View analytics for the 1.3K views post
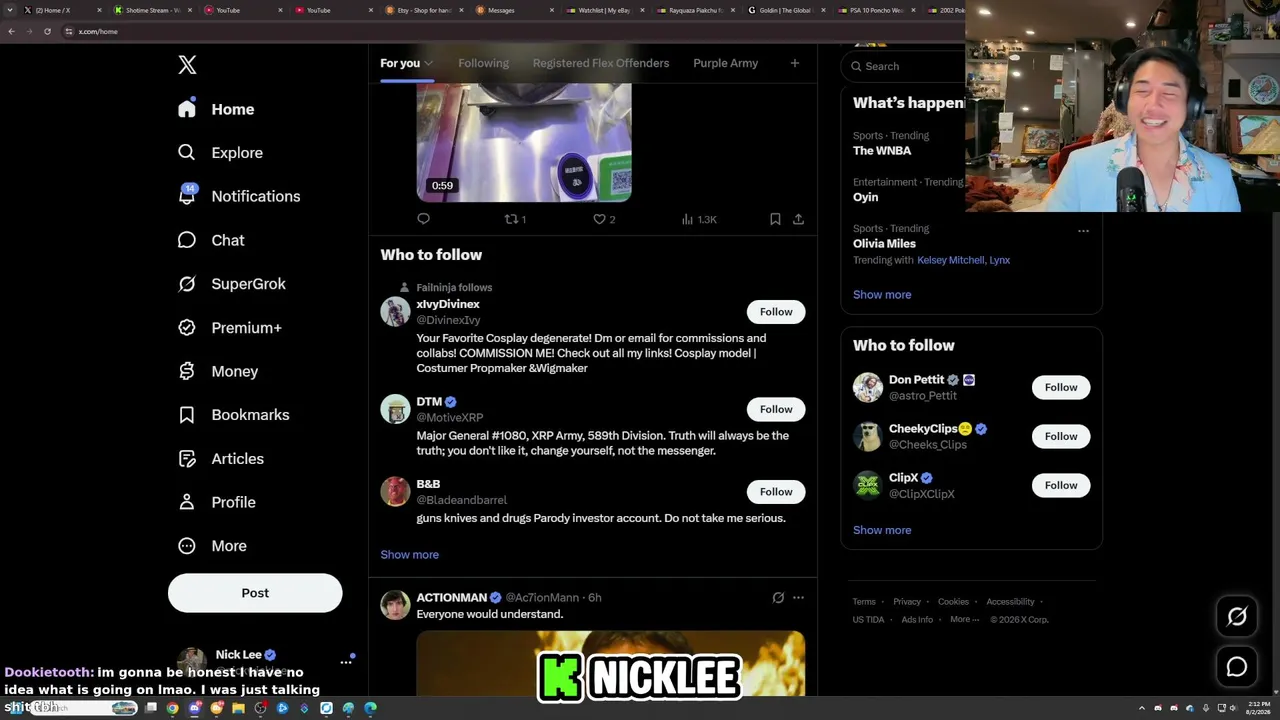 (x=699, y=219)
